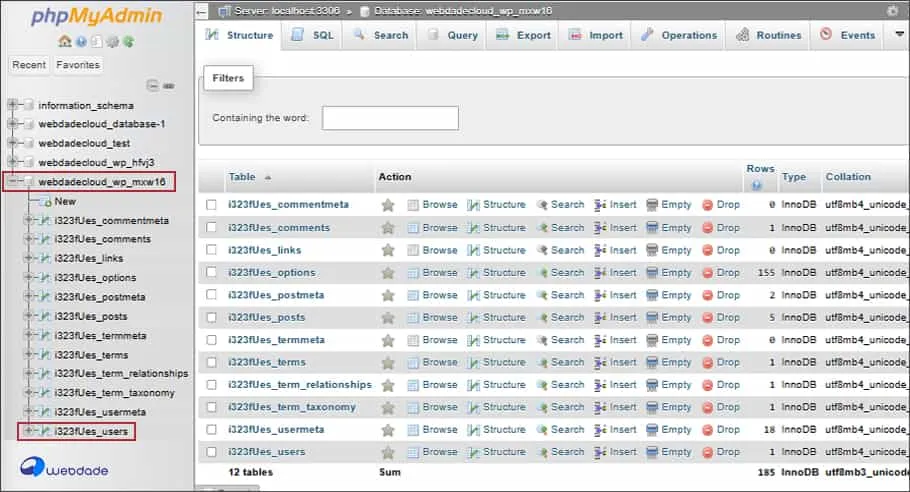Click the home icon under phpMyAdmin logo
Screen dimensions: 910x492
point(65,42)
